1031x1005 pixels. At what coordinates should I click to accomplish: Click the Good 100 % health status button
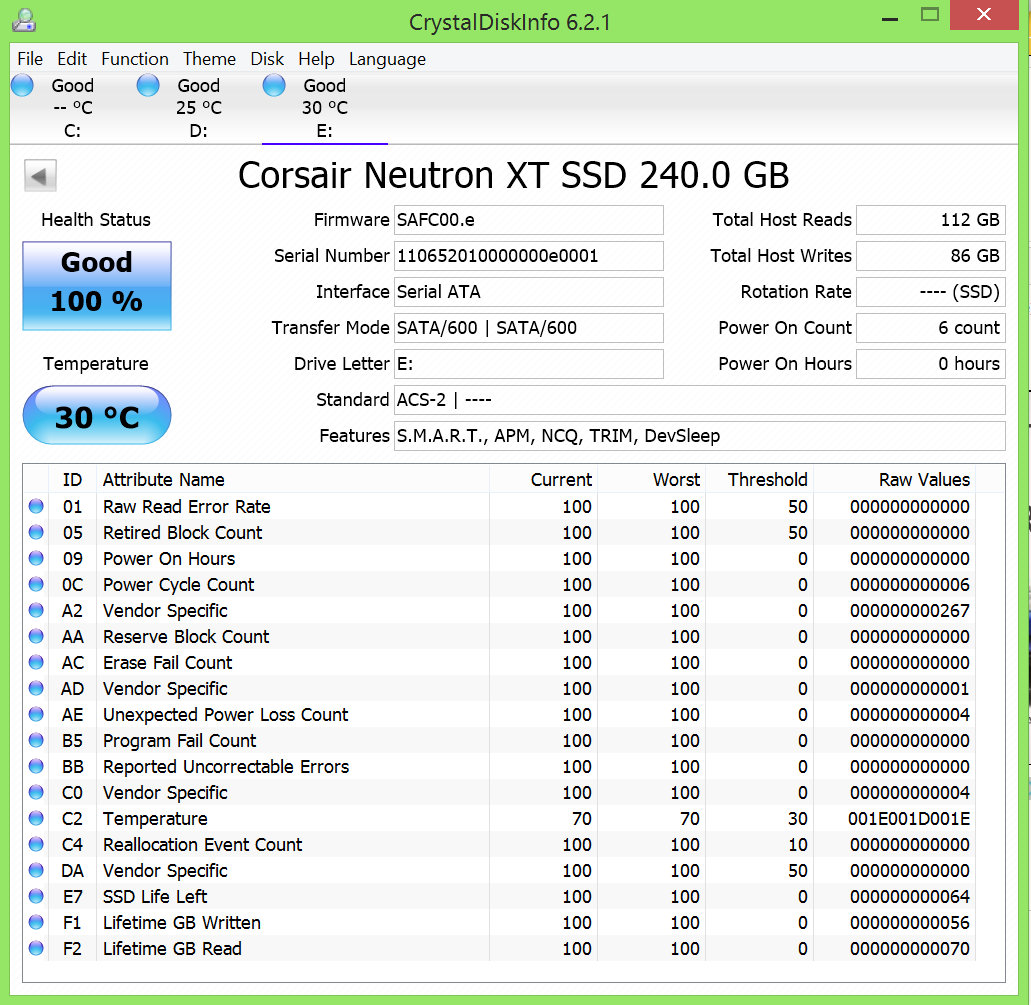coord(97,285)
